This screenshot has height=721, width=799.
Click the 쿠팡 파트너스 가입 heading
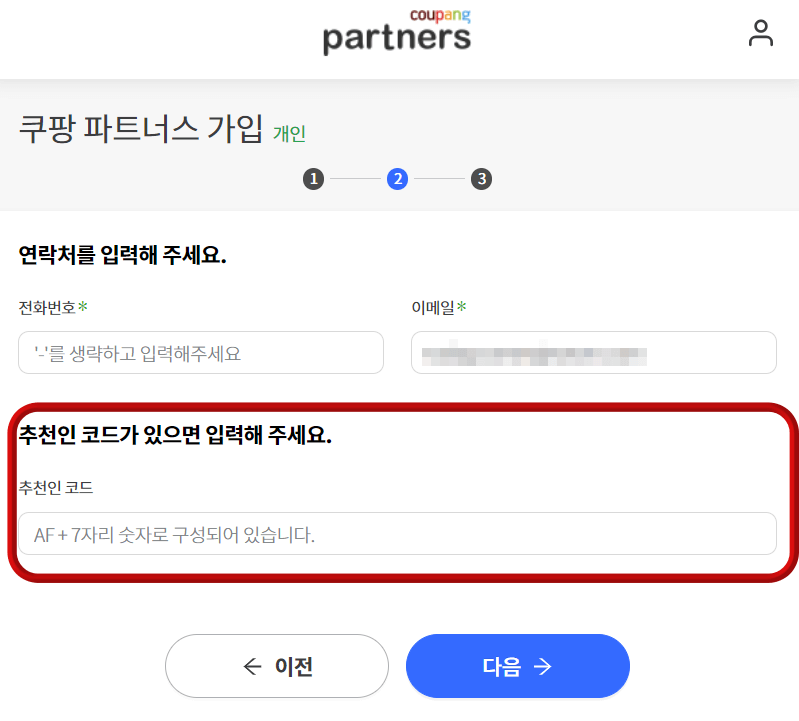[141, 128]
